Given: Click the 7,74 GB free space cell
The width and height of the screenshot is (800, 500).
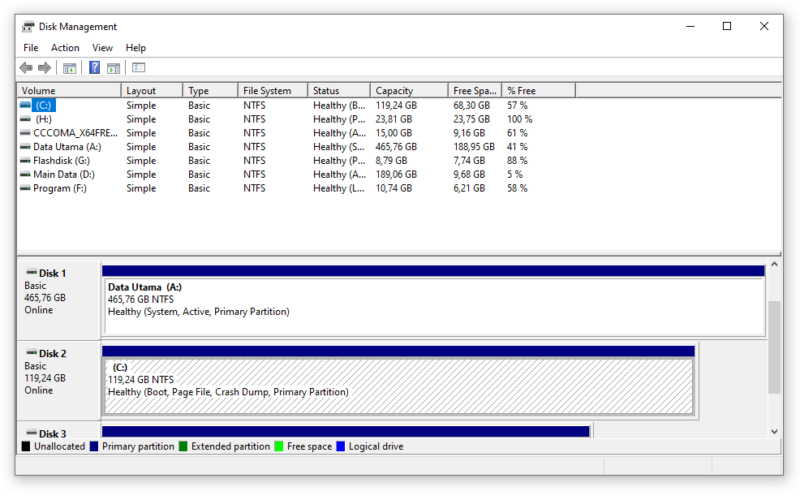Looking at the screenshot, I should 469,160.
